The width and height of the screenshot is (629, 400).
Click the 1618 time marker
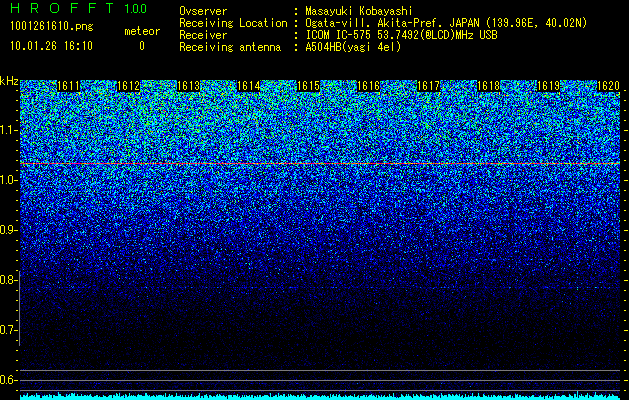click(489, 86)
